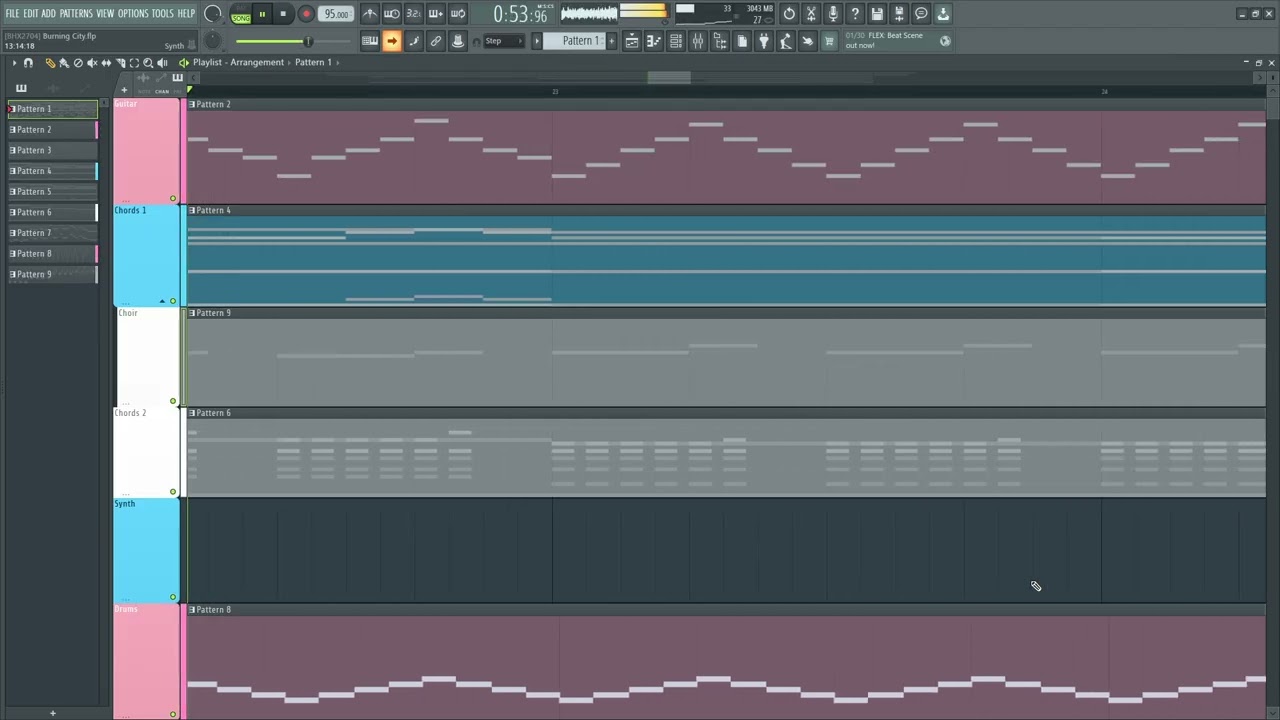Select the Select tool

pyautogui.click(x=134, y=63)
